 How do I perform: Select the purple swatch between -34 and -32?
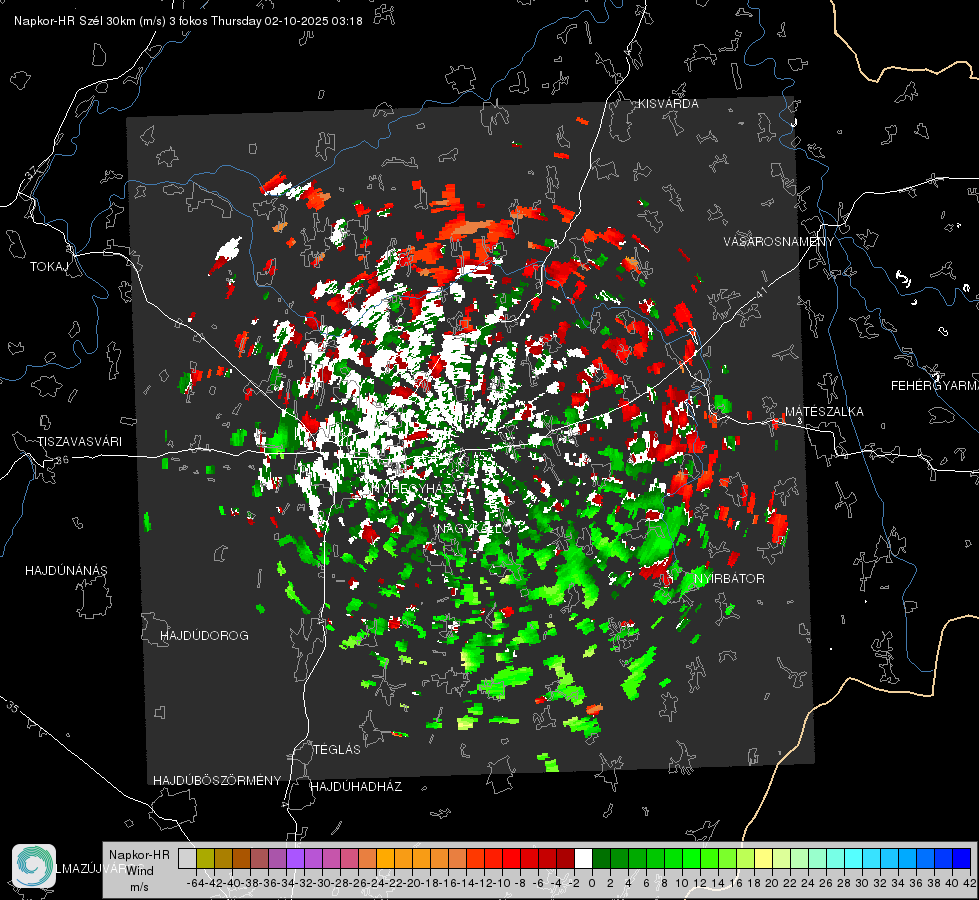tap(295, 858)
